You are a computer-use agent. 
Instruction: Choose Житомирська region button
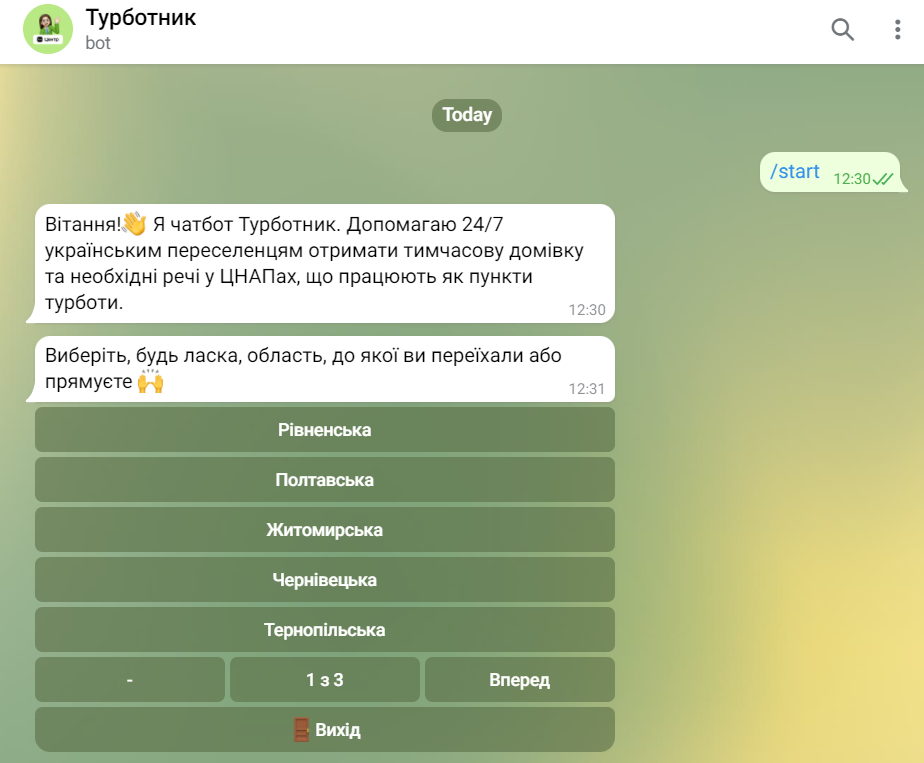[x=325, y=530]
